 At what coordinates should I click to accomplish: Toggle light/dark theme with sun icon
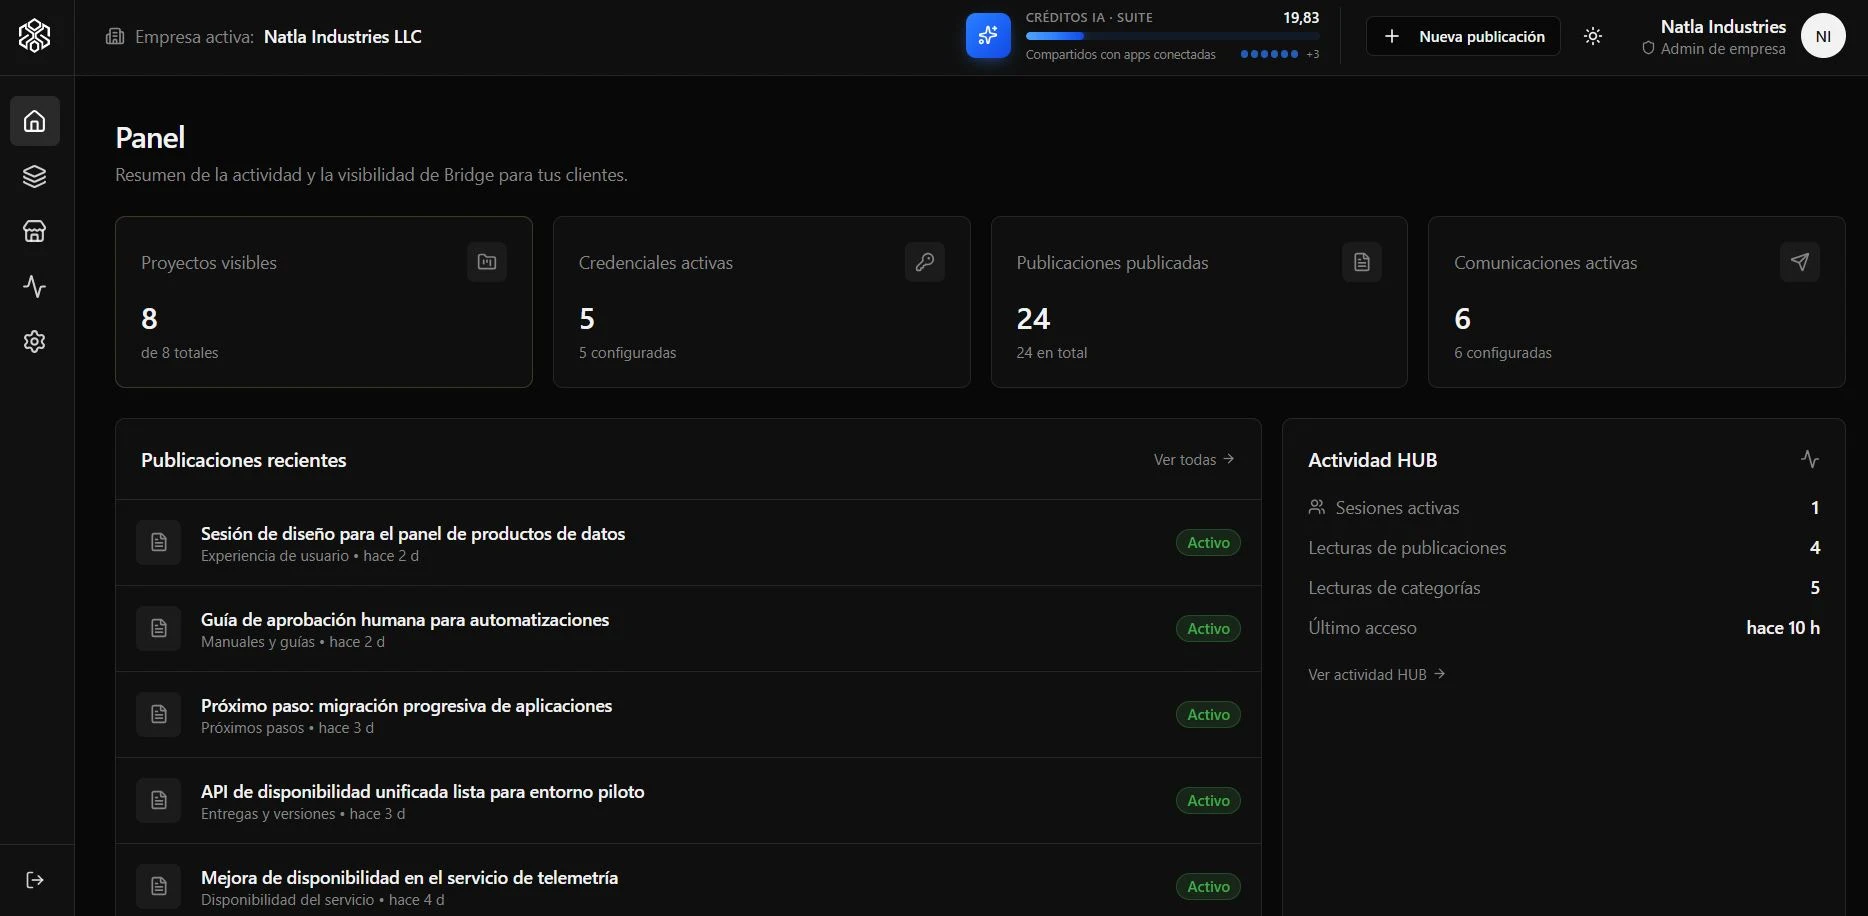[1593, 36]
